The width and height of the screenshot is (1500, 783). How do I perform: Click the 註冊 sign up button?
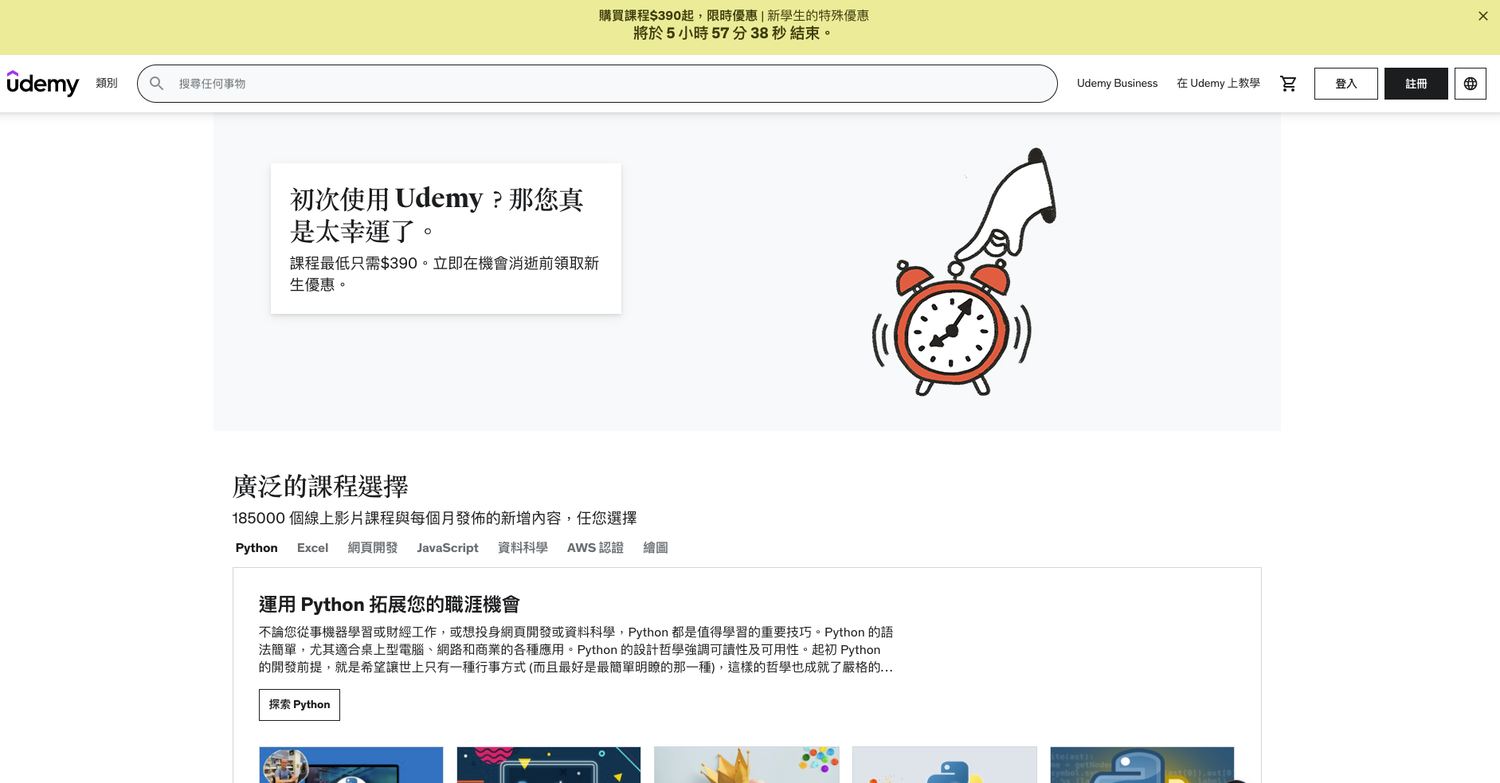pyautogui.click(x=1416, y=84)
